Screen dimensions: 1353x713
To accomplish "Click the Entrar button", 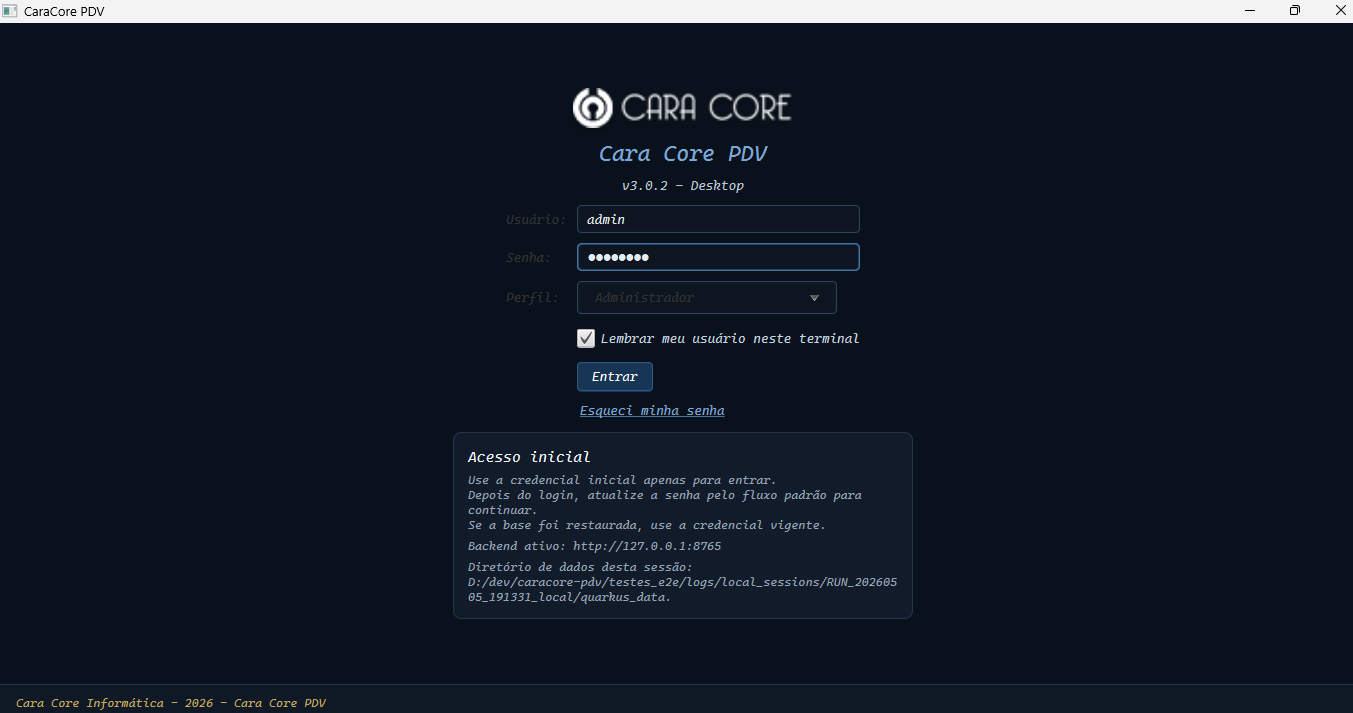I will coord(615,377).
